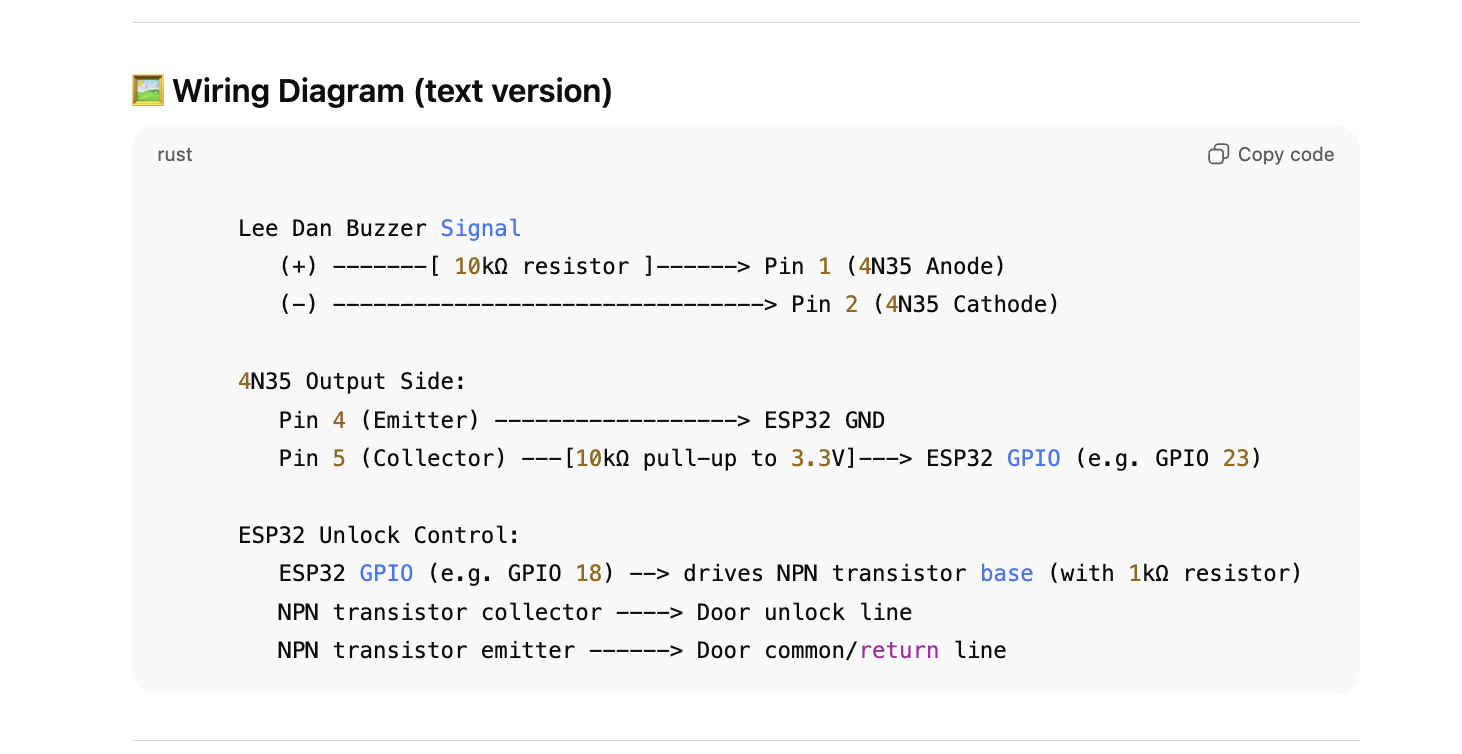Image resolution: width=1462 pixels, height=754 pixels.
Task: Click the picture emoji in the heading
Action: pos(148,90)
